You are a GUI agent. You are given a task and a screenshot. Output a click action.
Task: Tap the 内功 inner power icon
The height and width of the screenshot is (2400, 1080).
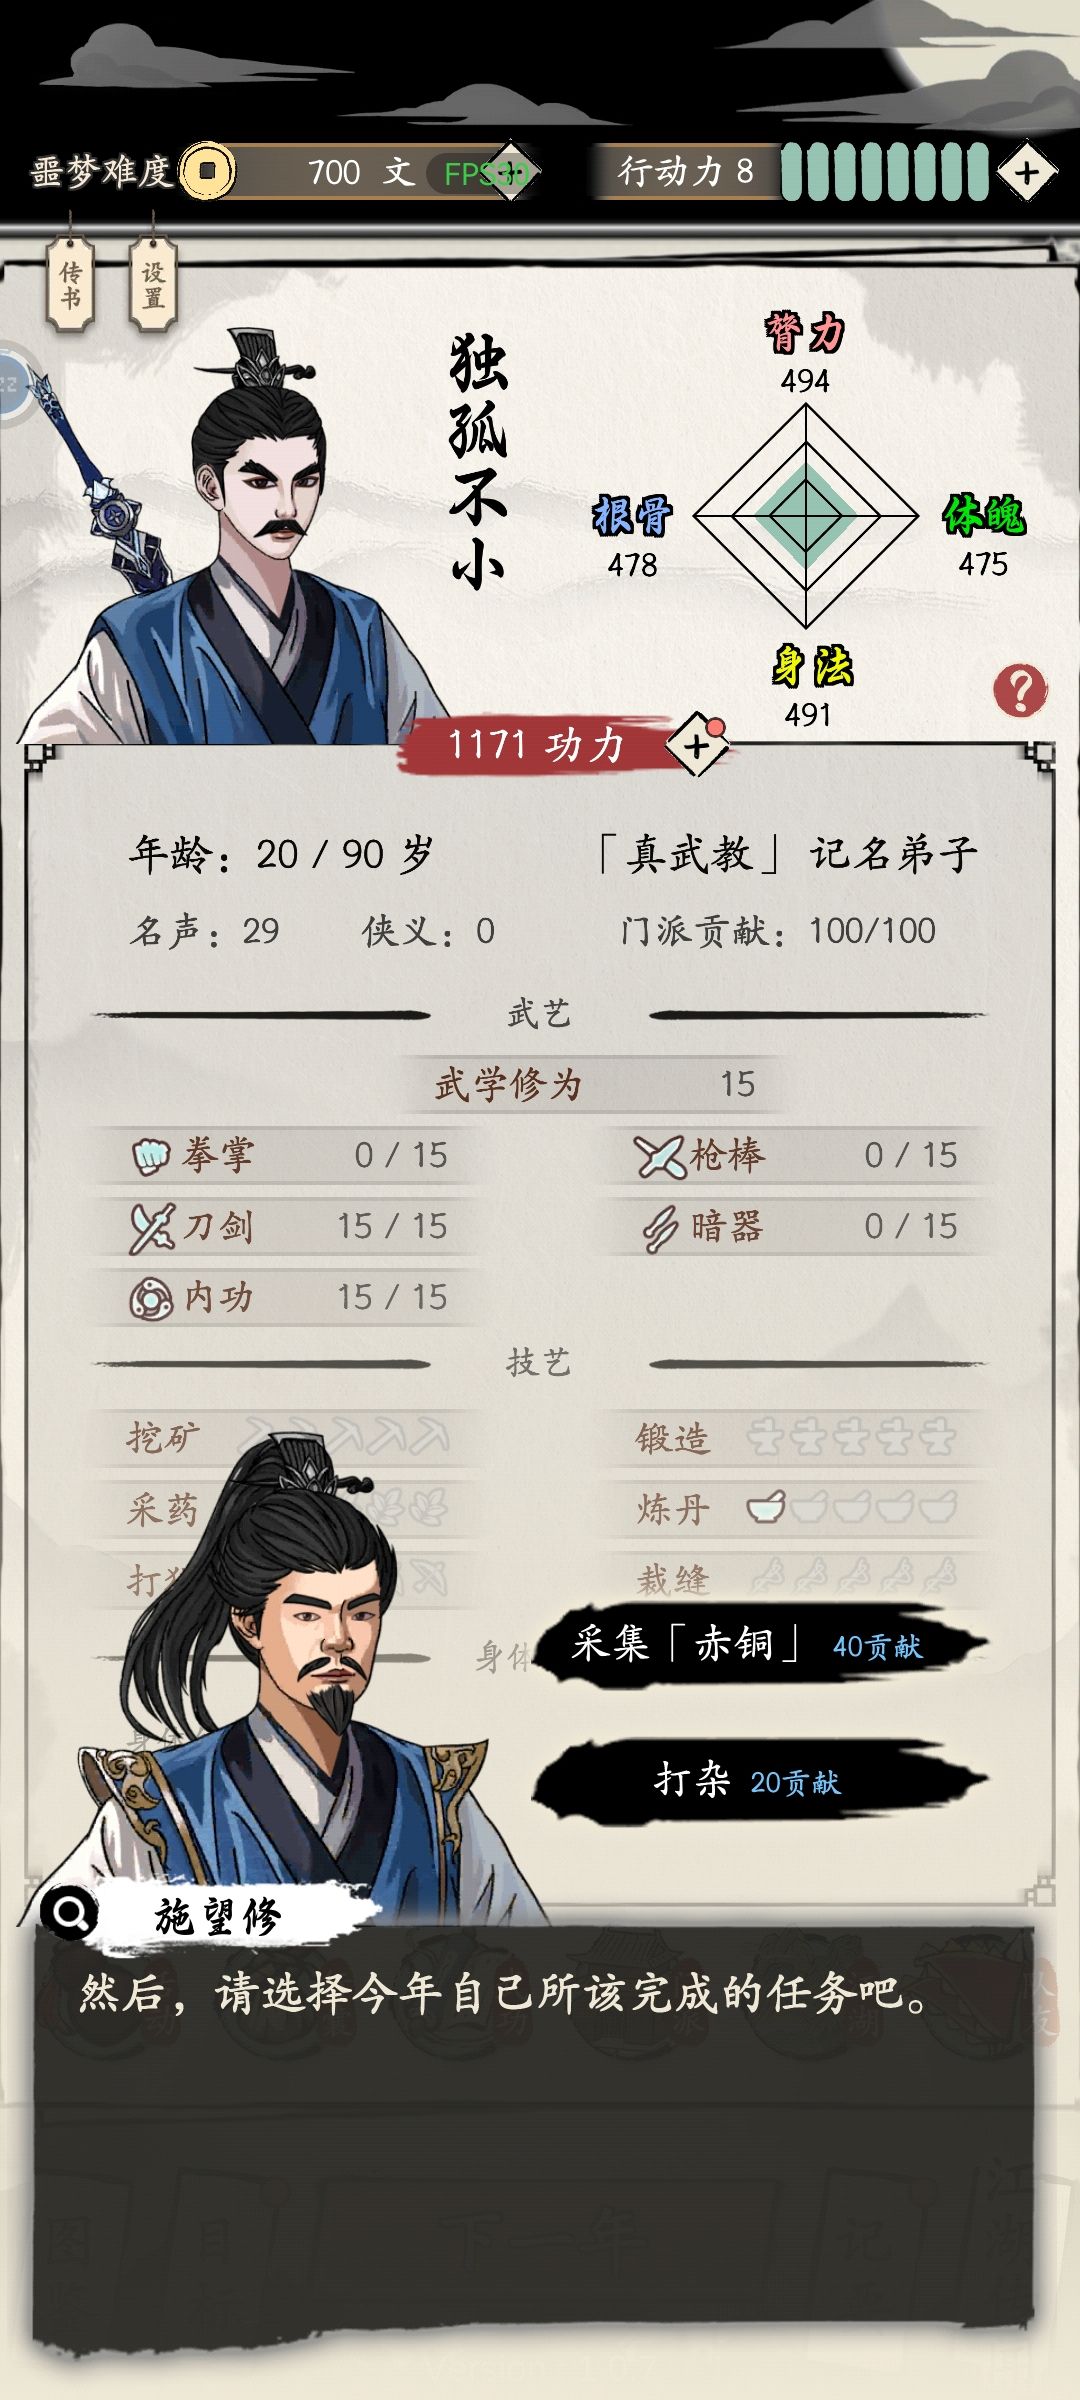[x=151, y=1298]
